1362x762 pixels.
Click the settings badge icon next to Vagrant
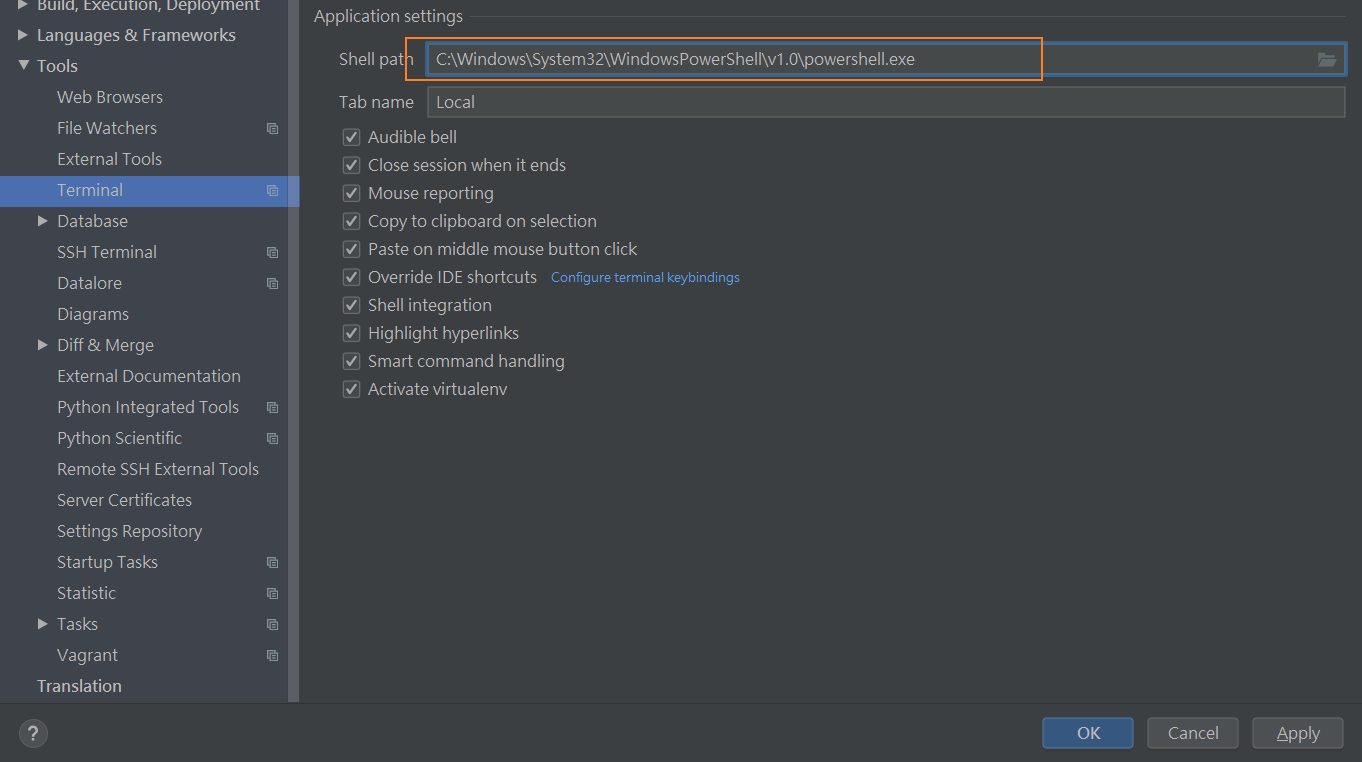tap(272, 654)
